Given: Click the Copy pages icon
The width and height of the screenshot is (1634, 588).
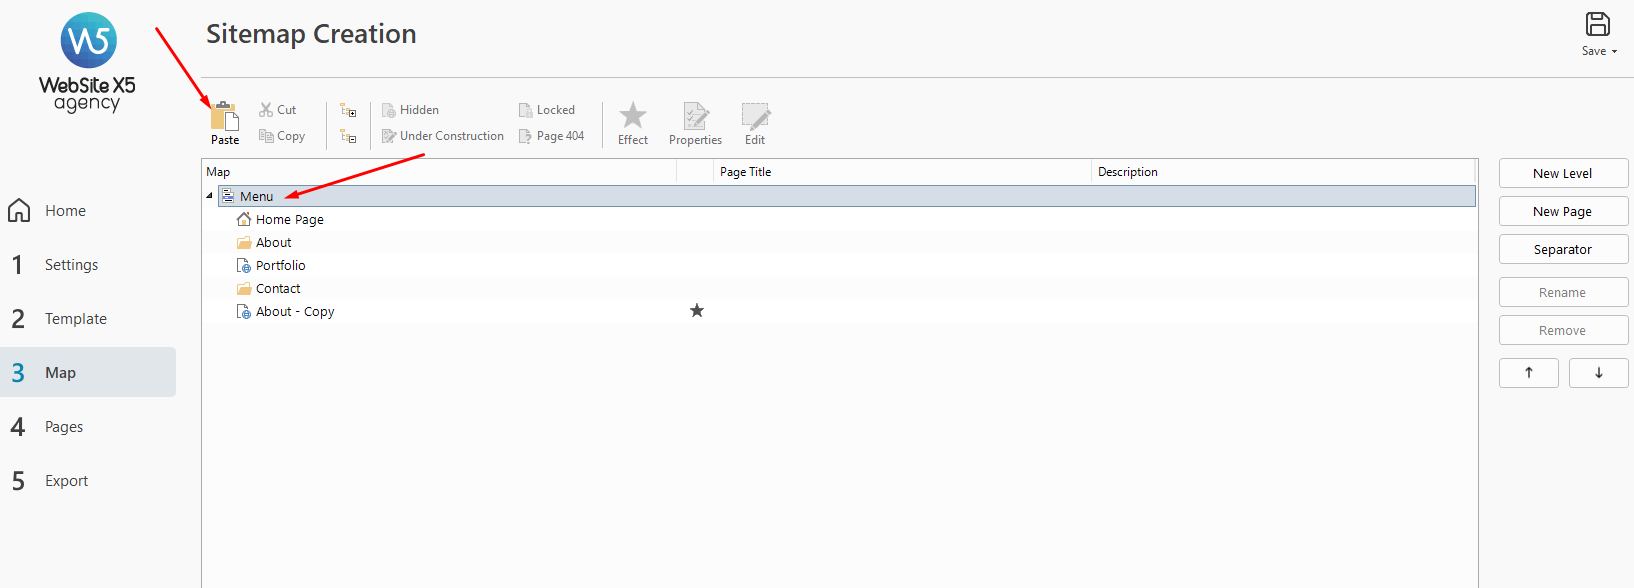Looking at the screenshot, I should pos(266,136).
